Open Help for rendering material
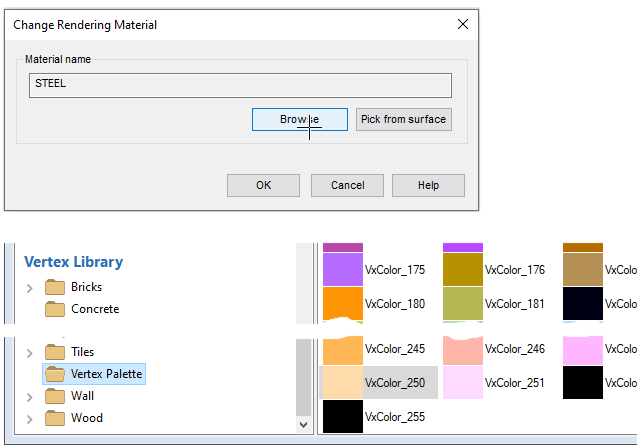This screenshot has width=639, height=447. coord(428,185)
